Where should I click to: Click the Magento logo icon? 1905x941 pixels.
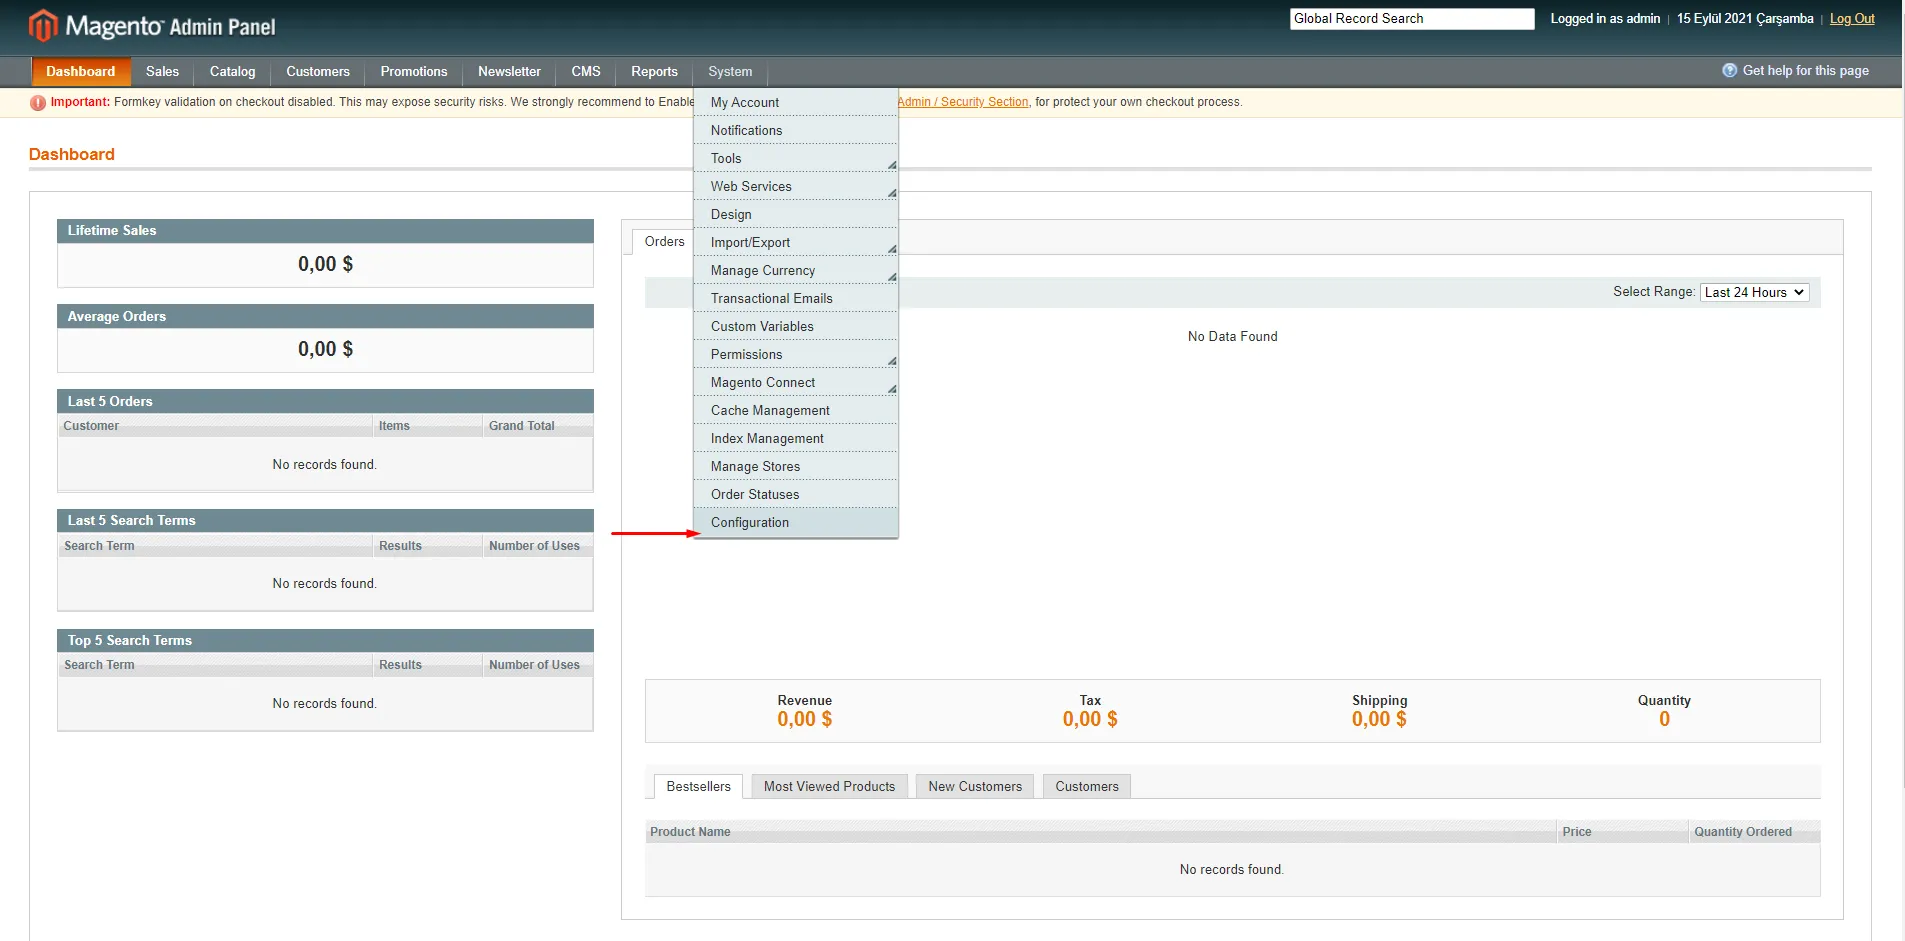click(43, 25)
